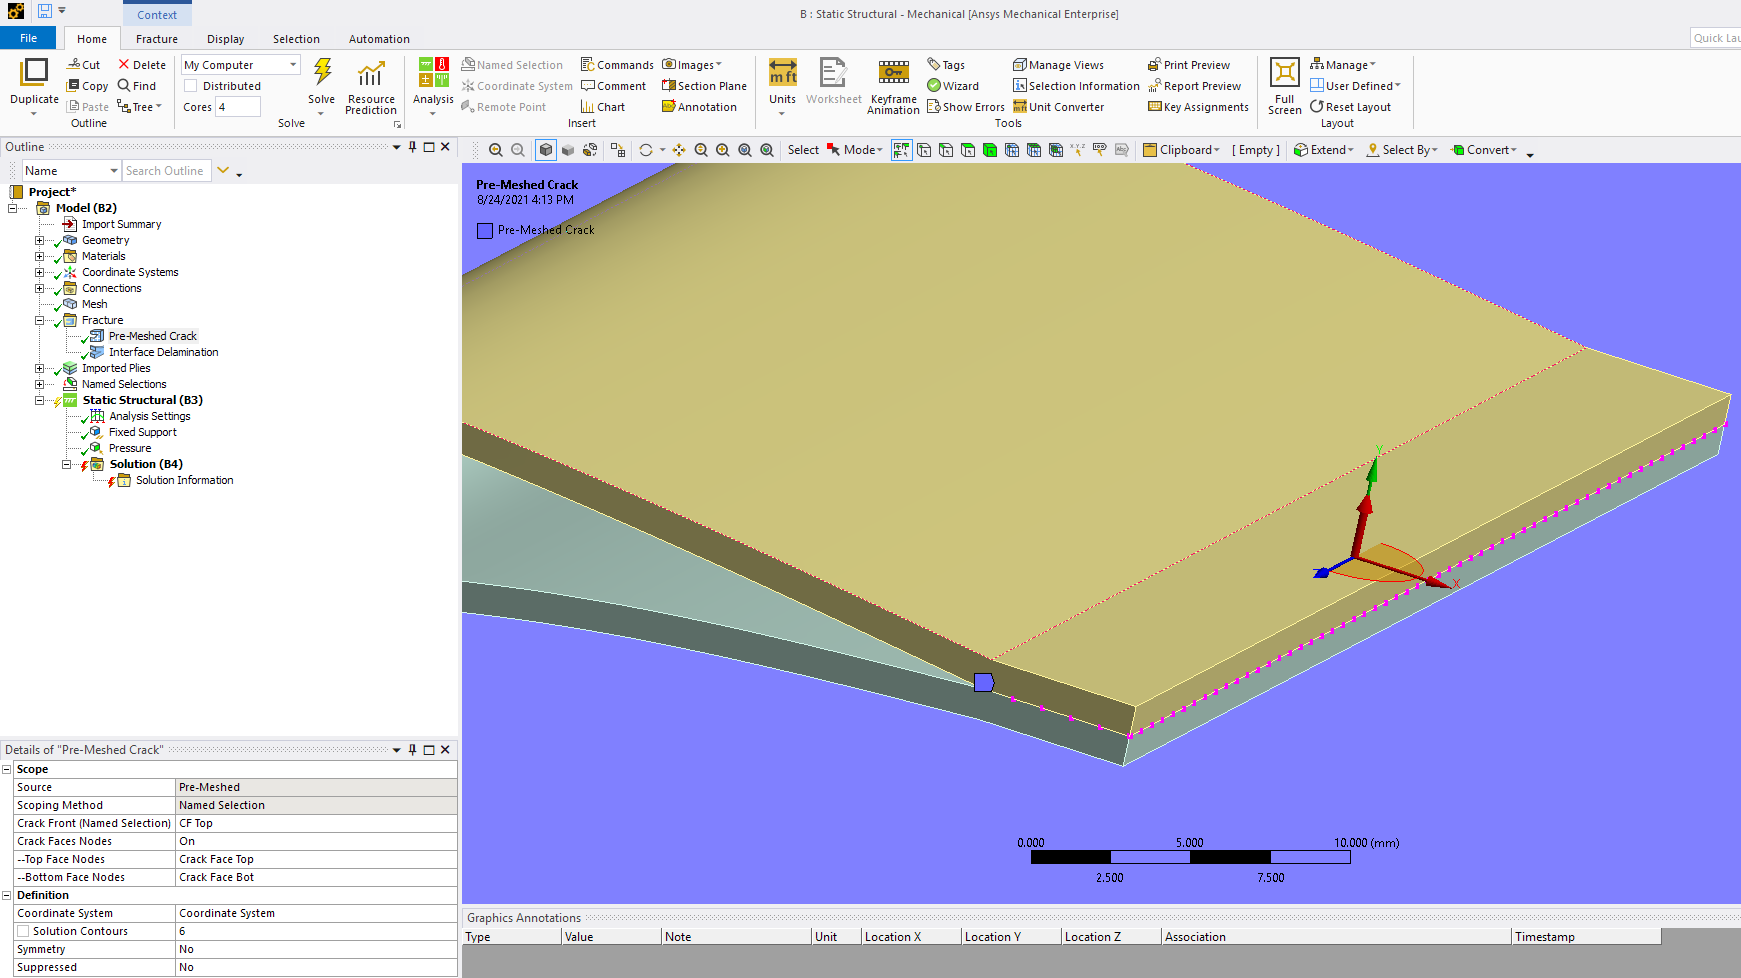Click the Keyframe Animation icon

click(x=893, y=73)
